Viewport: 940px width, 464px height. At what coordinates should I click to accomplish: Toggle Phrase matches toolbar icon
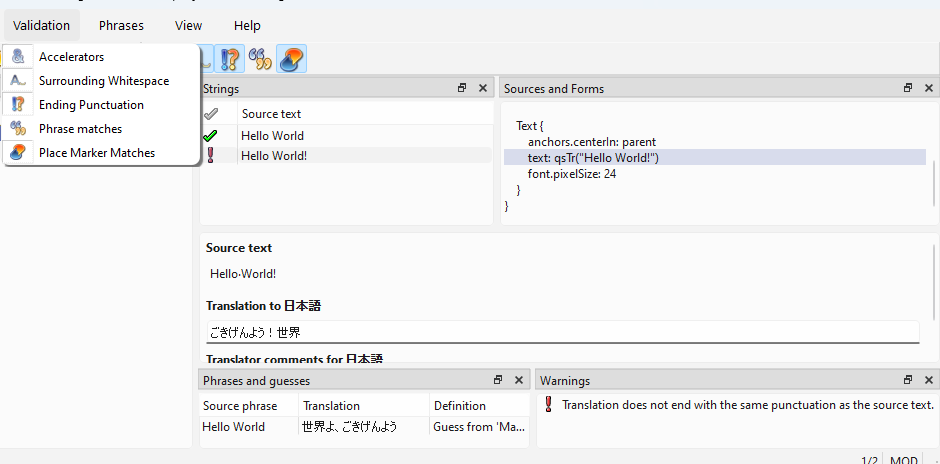tap(260, 59)
